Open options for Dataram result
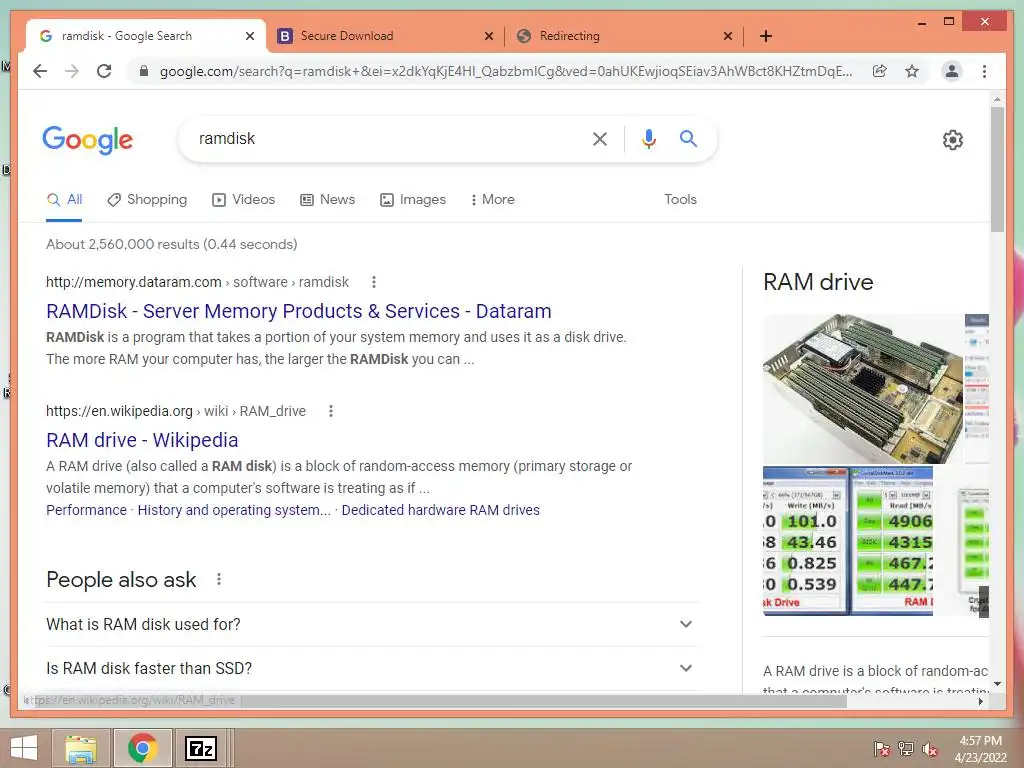 point(374,282)
